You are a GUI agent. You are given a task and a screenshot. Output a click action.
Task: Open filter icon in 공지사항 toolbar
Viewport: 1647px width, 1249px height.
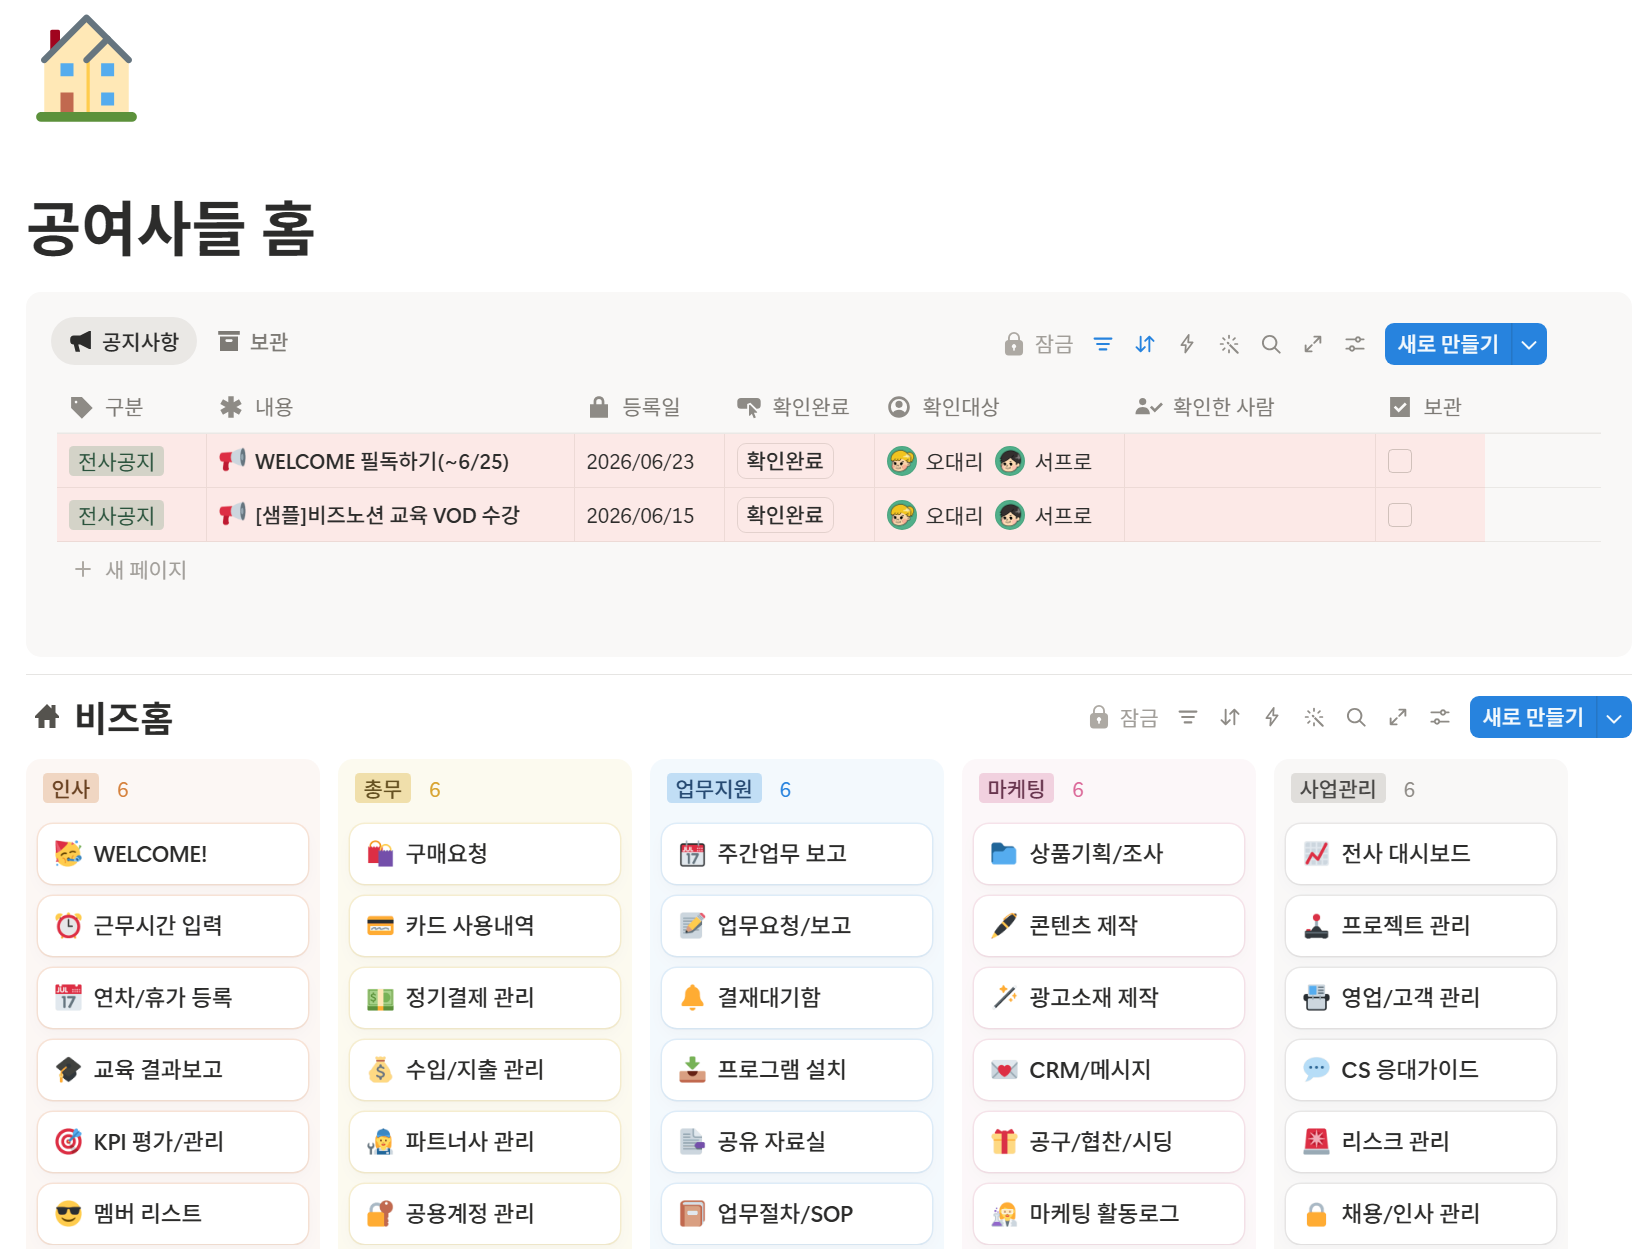pos(1103,344)
